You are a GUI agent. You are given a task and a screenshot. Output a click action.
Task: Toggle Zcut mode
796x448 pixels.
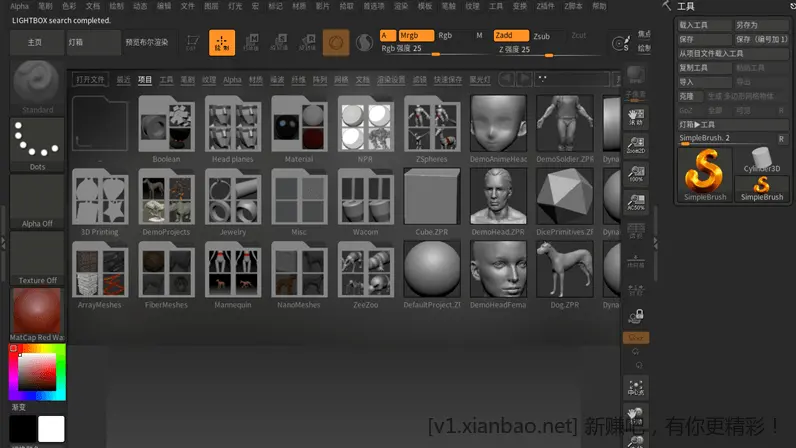click(579, 36)
